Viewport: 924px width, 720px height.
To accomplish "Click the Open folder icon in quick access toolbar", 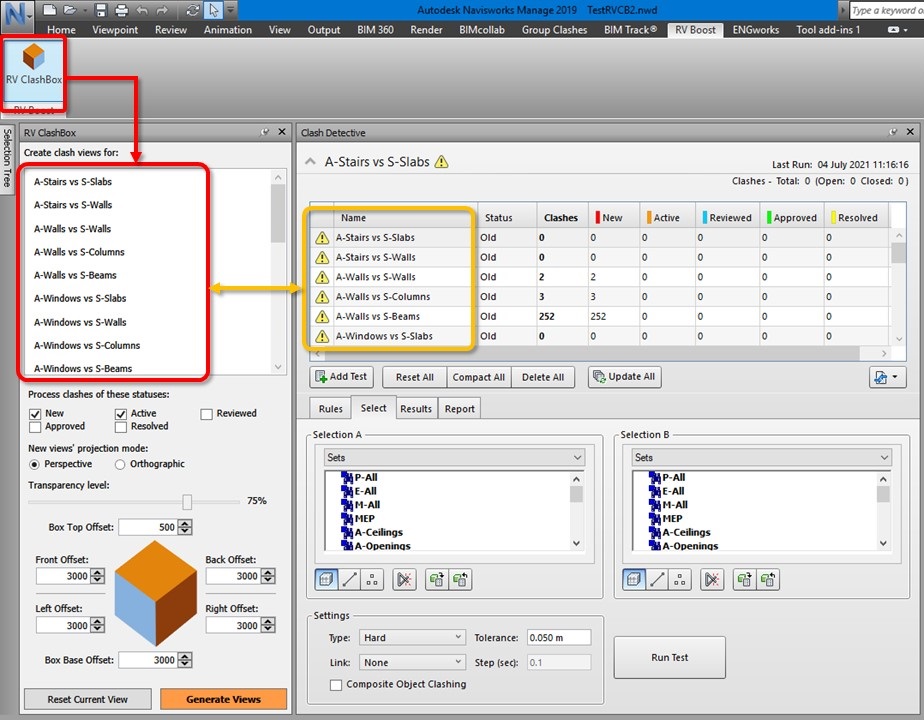I will tap(71, 10).
